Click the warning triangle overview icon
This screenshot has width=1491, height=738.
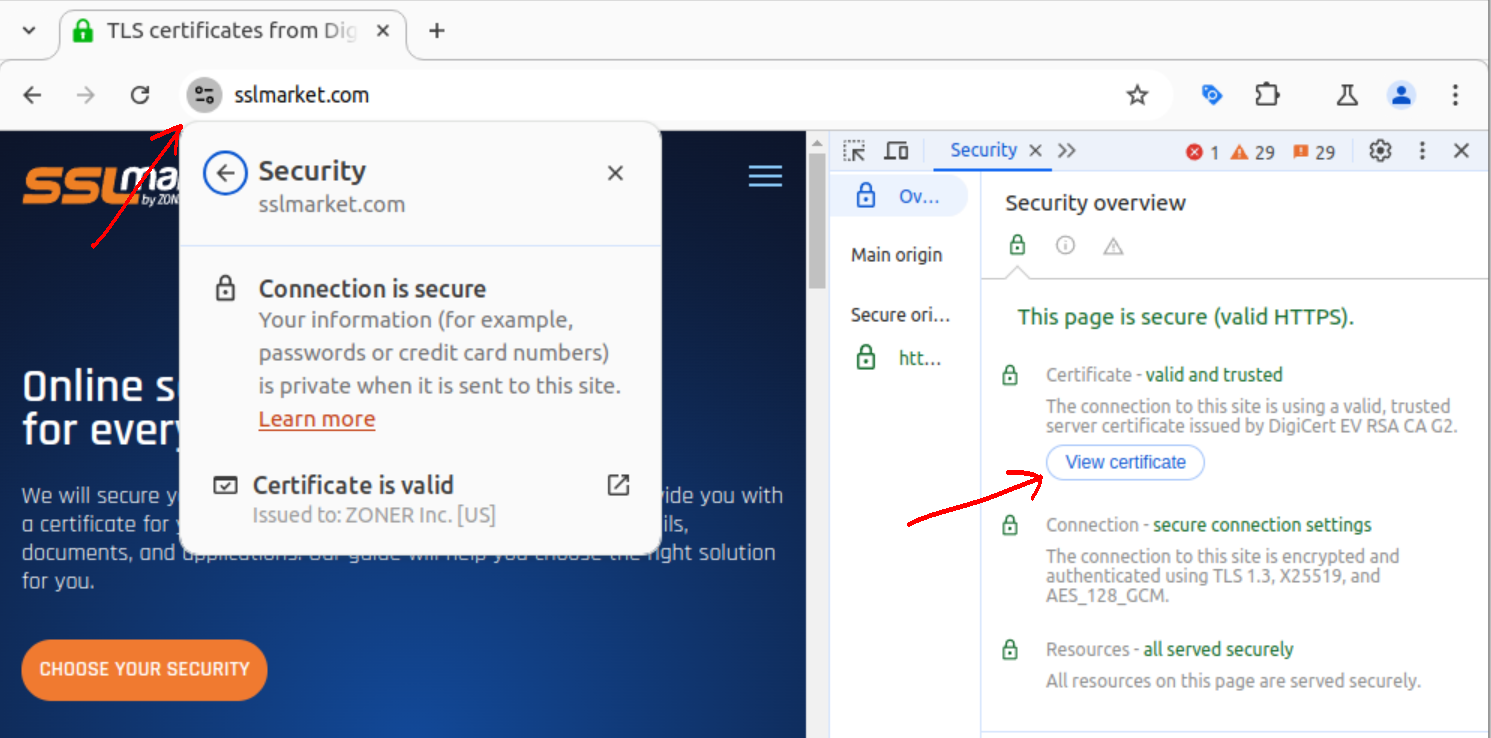click(x=1113, y=245)
